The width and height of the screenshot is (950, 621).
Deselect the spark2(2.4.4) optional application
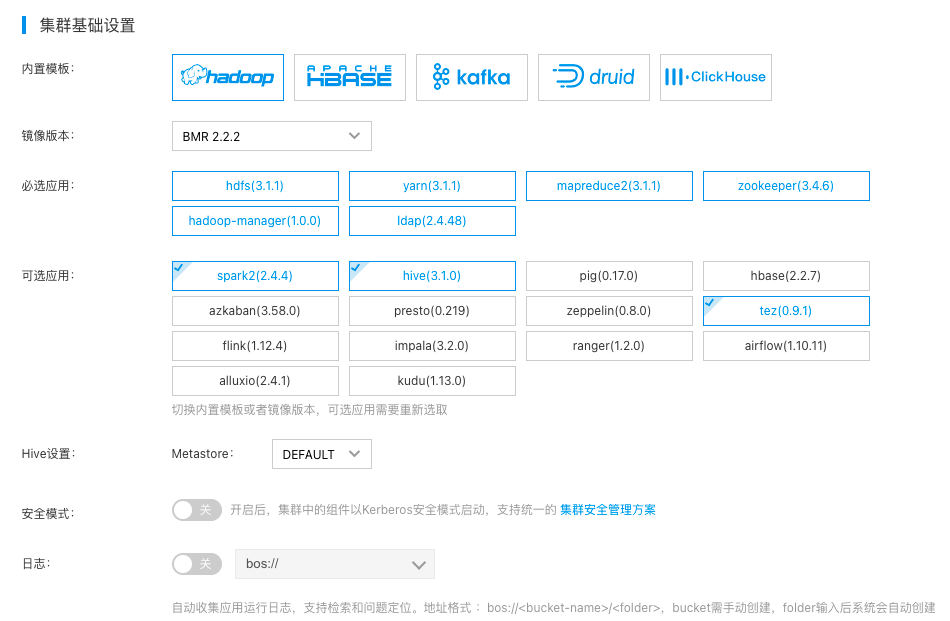255,276
